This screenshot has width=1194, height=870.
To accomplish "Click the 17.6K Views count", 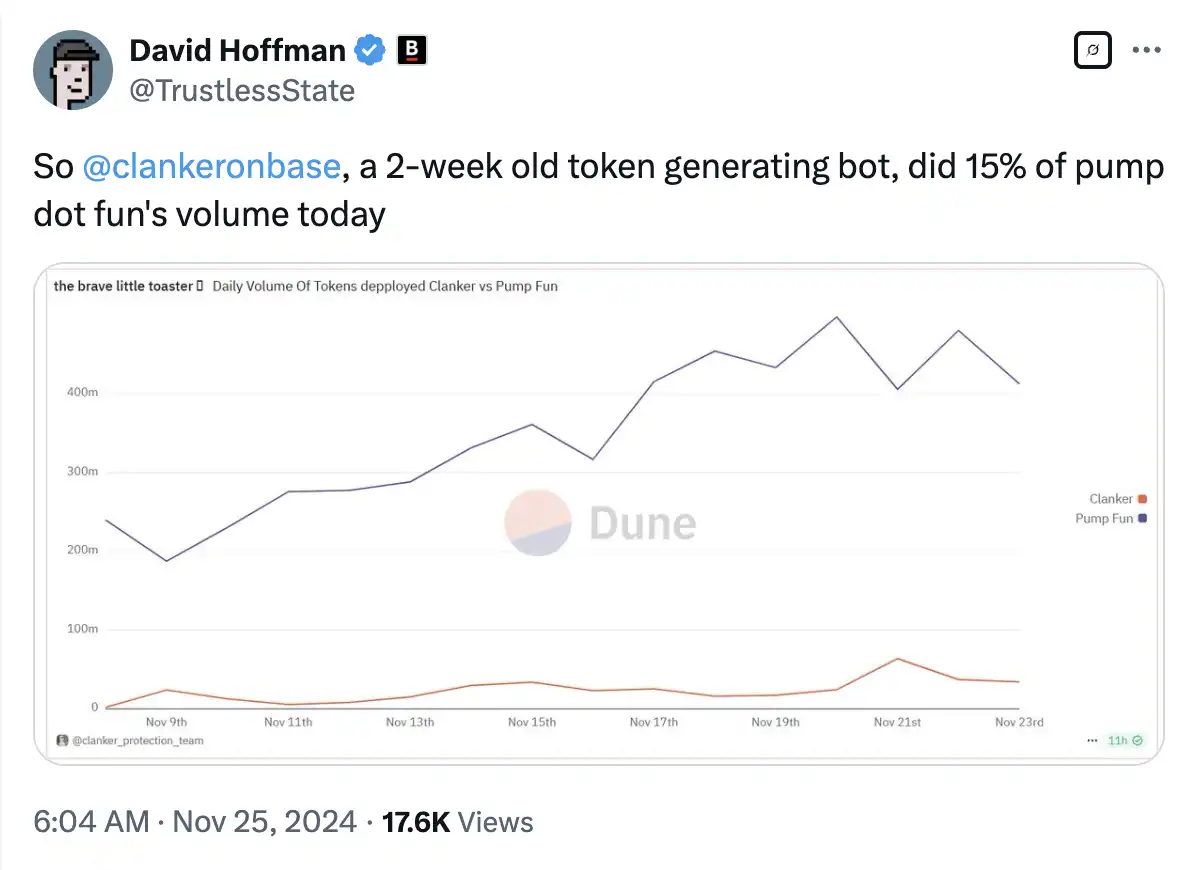I will pyautogui.click(x=458, y=822).
